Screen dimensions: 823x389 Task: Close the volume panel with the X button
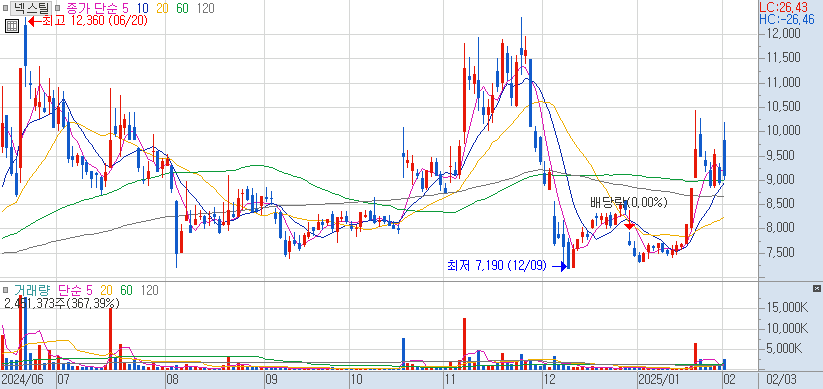click(816, 289)
